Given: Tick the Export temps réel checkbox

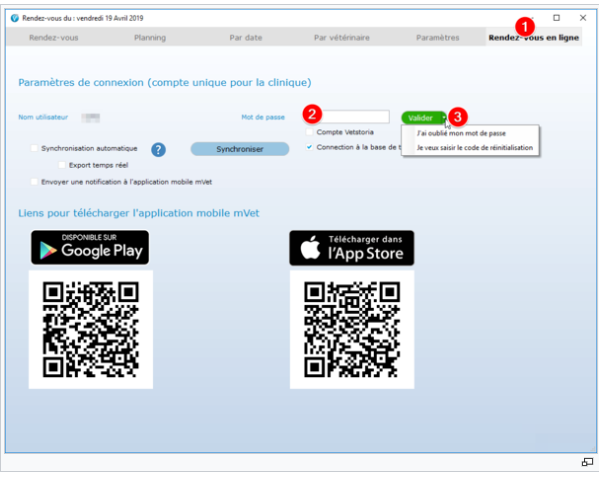Looking at the screenshot, I should point(62,165).
